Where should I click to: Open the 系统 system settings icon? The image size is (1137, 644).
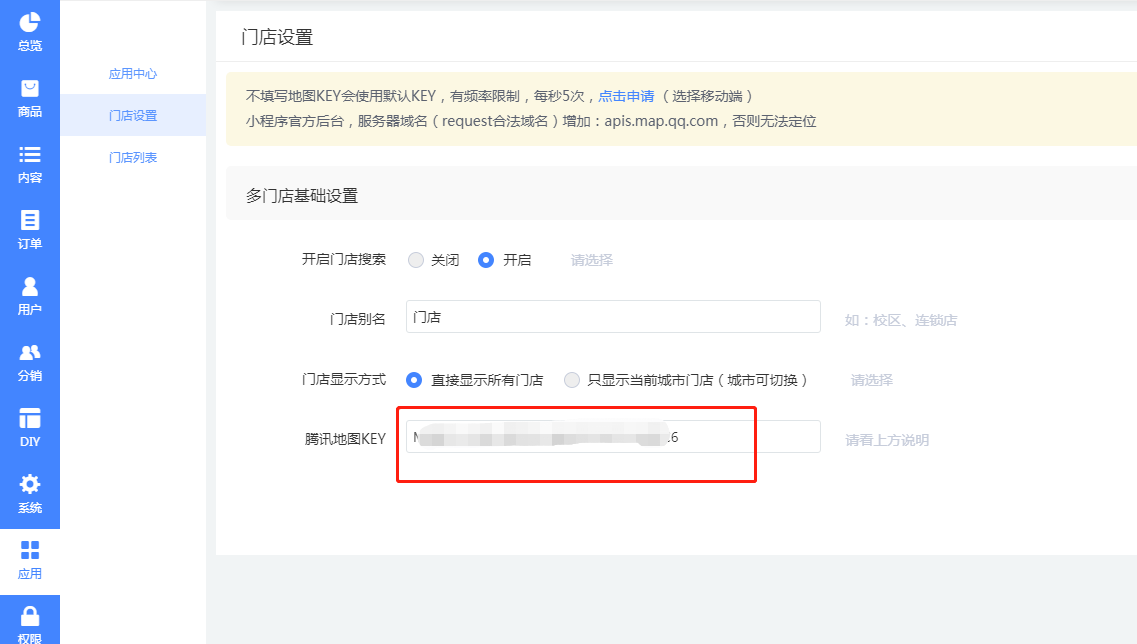(x=29, y=495)
